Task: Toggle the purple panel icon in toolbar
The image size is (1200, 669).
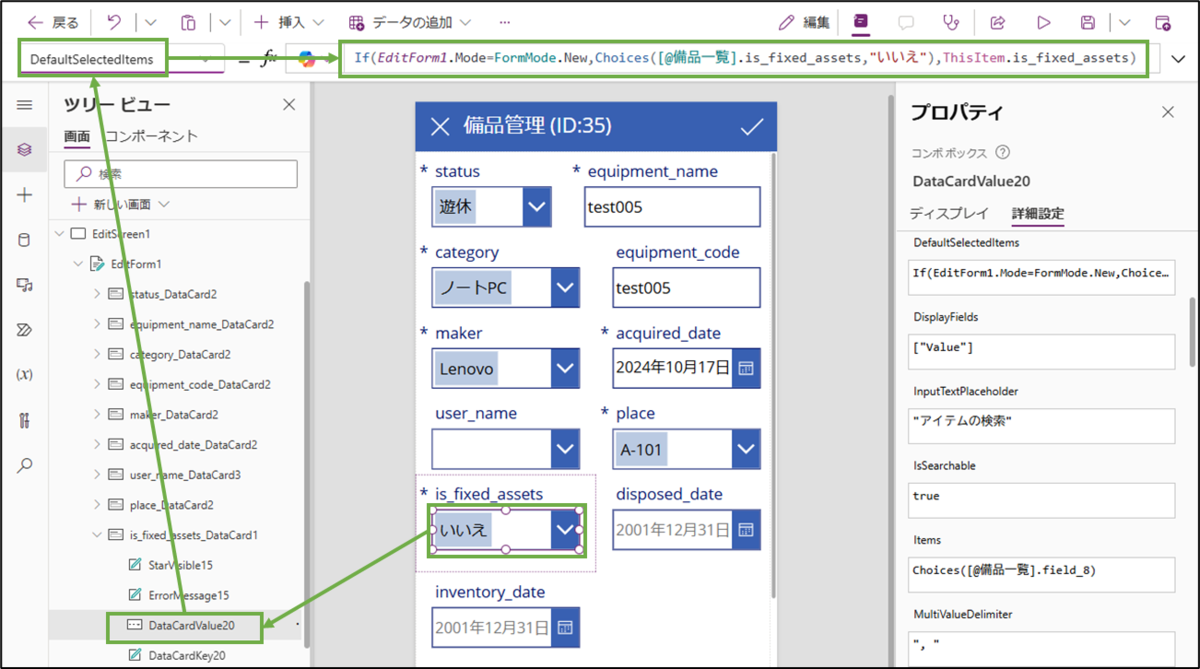Action: coord(861,22)
